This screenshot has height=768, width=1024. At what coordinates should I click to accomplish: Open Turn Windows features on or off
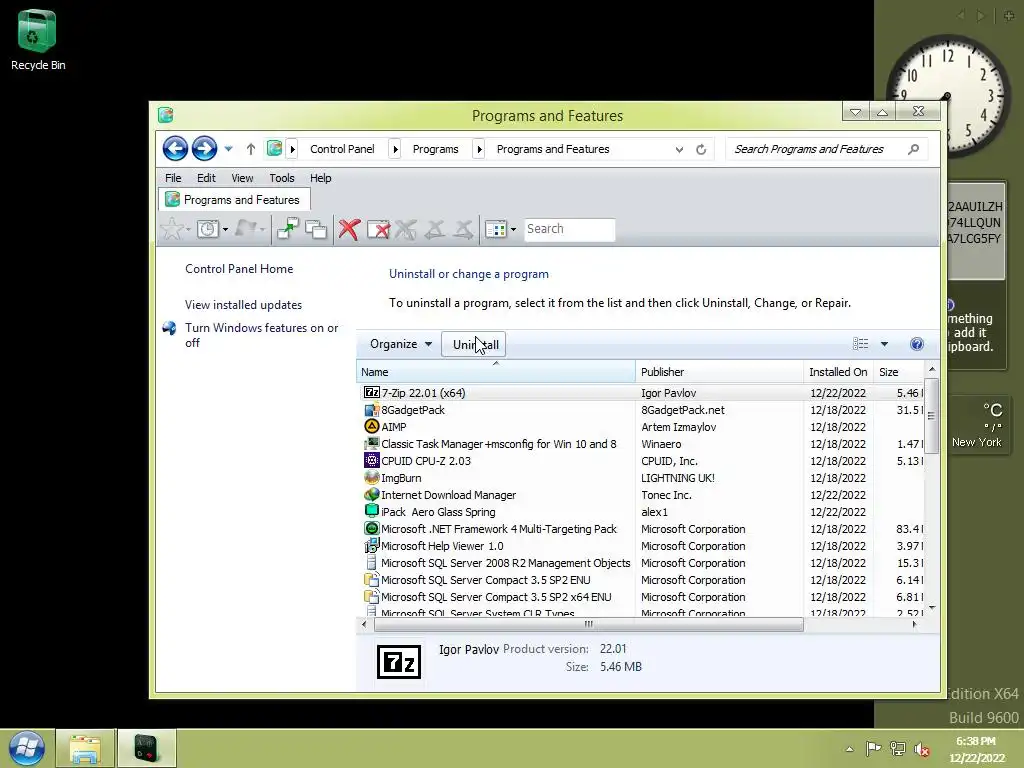tap(261, 335)
